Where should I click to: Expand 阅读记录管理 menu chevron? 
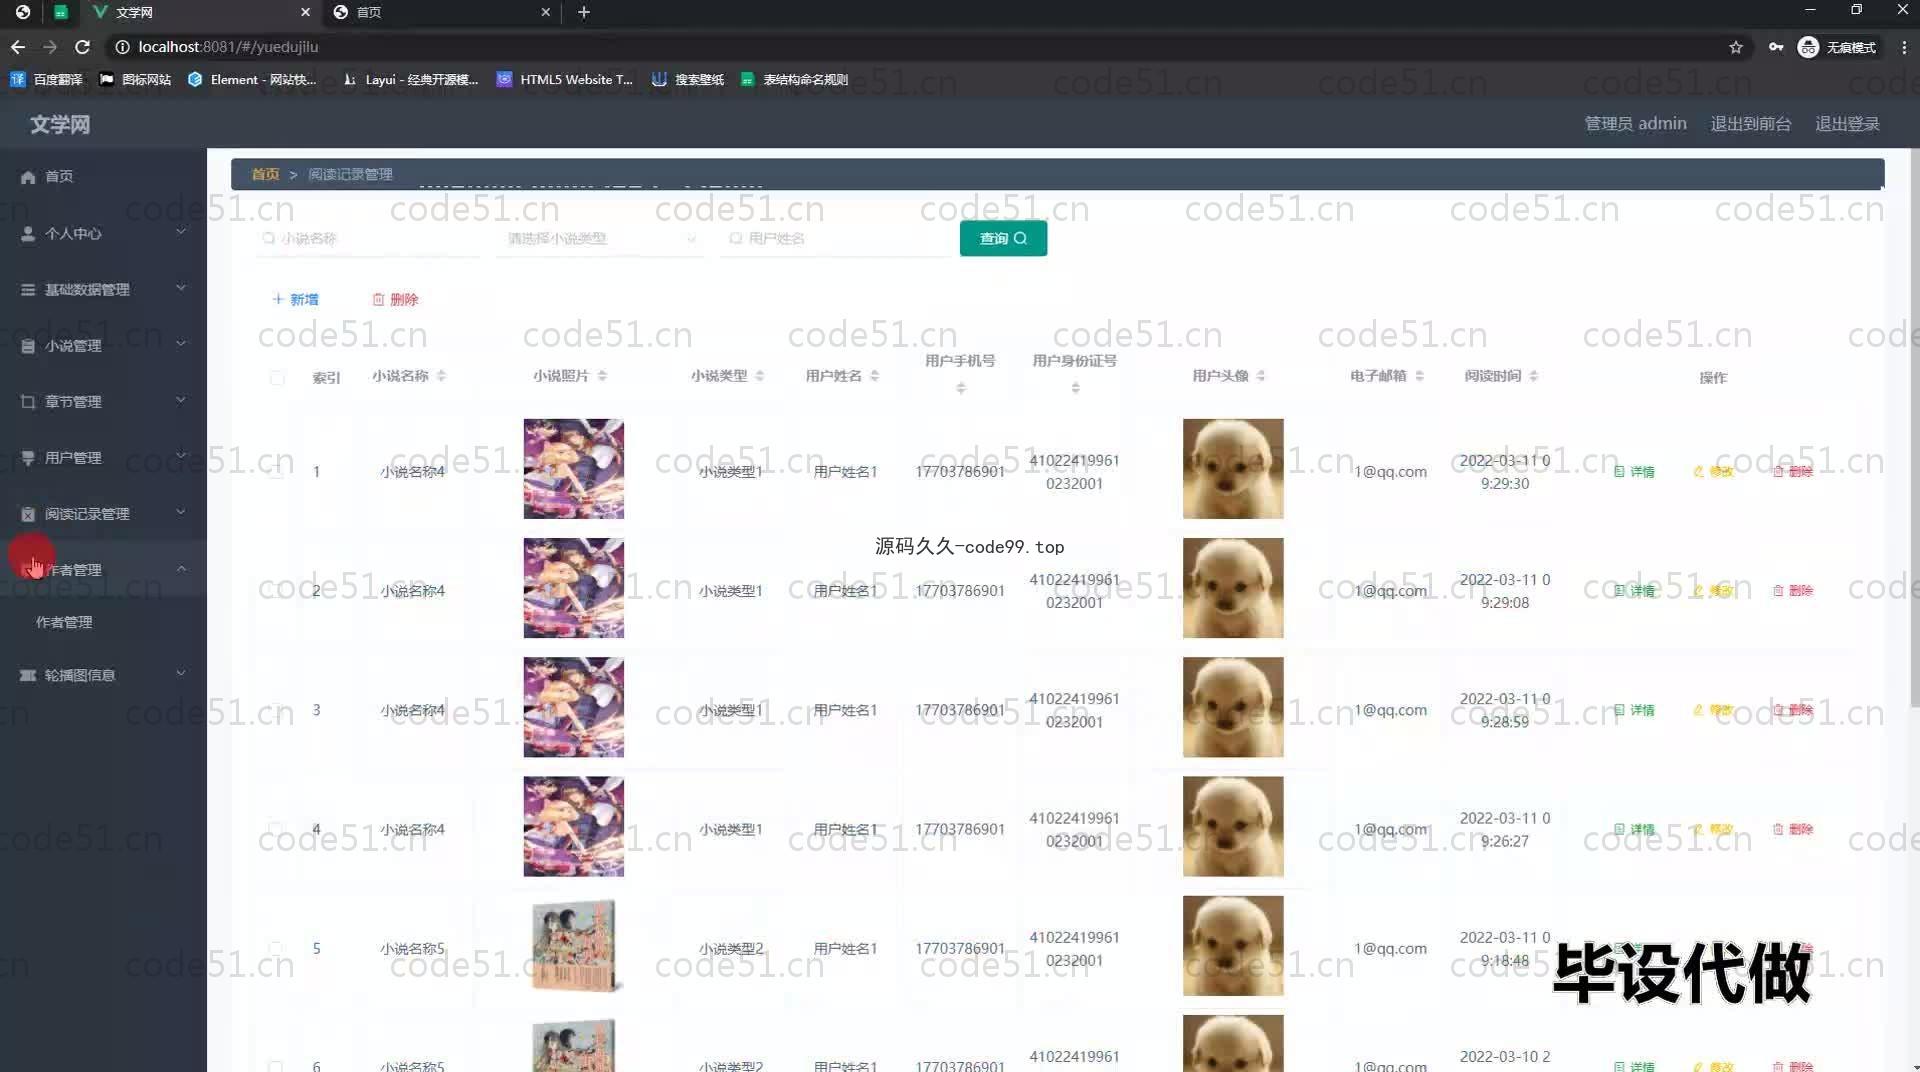tap(181, 512)
